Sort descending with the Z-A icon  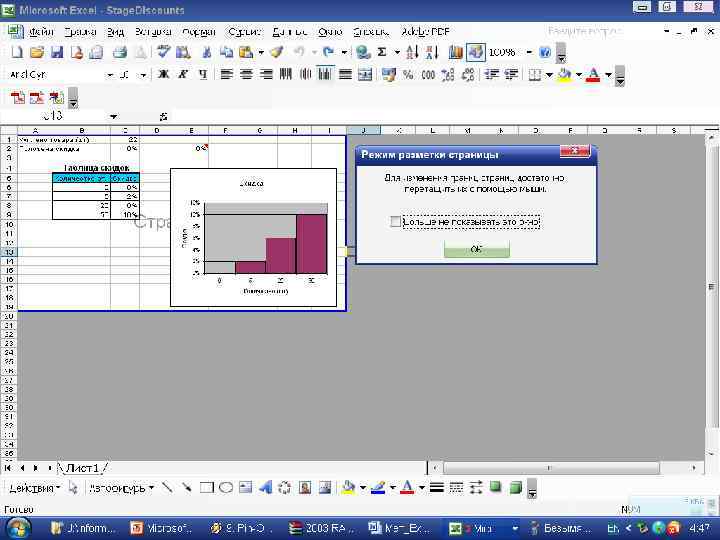tap(432, 52)
